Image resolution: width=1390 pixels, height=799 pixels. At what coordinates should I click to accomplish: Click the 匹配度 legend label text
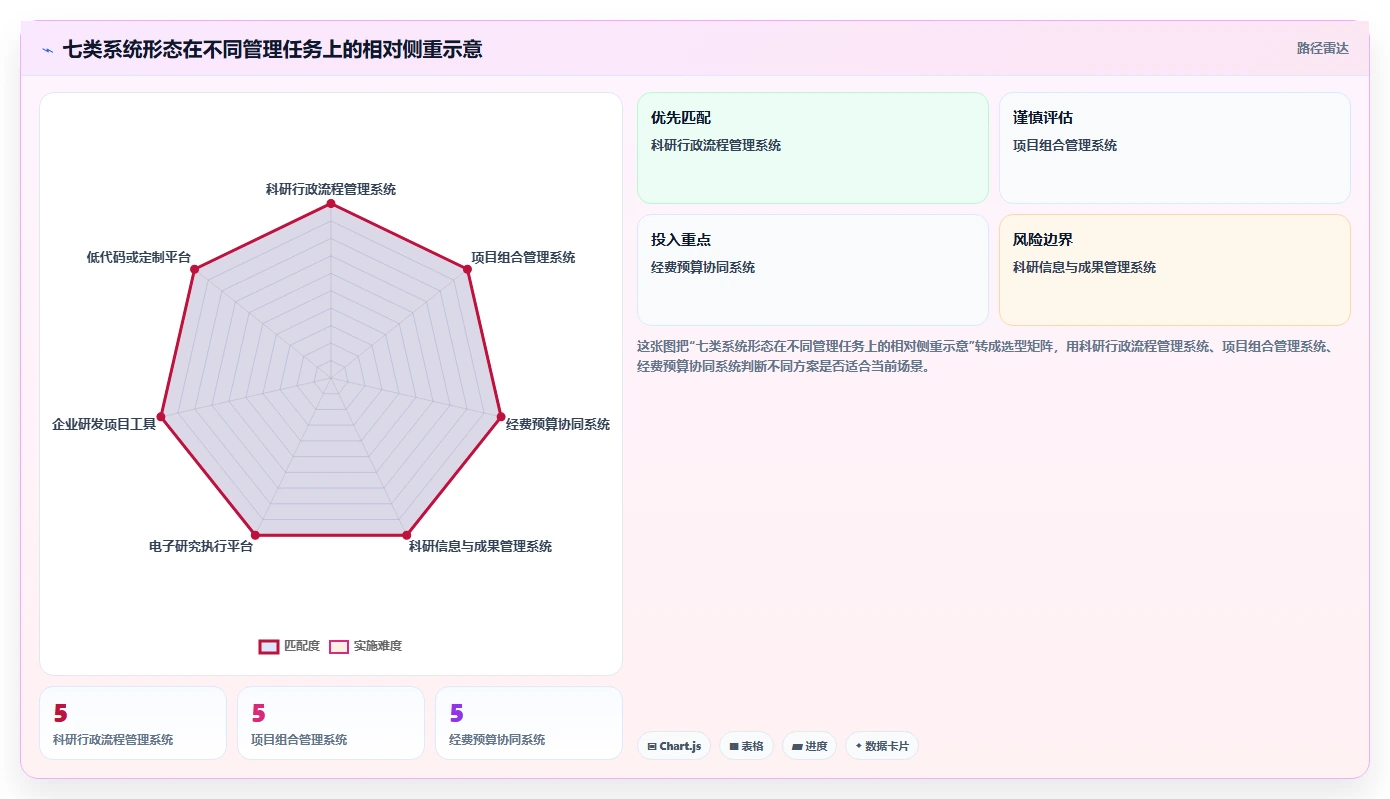coord(302,646)
